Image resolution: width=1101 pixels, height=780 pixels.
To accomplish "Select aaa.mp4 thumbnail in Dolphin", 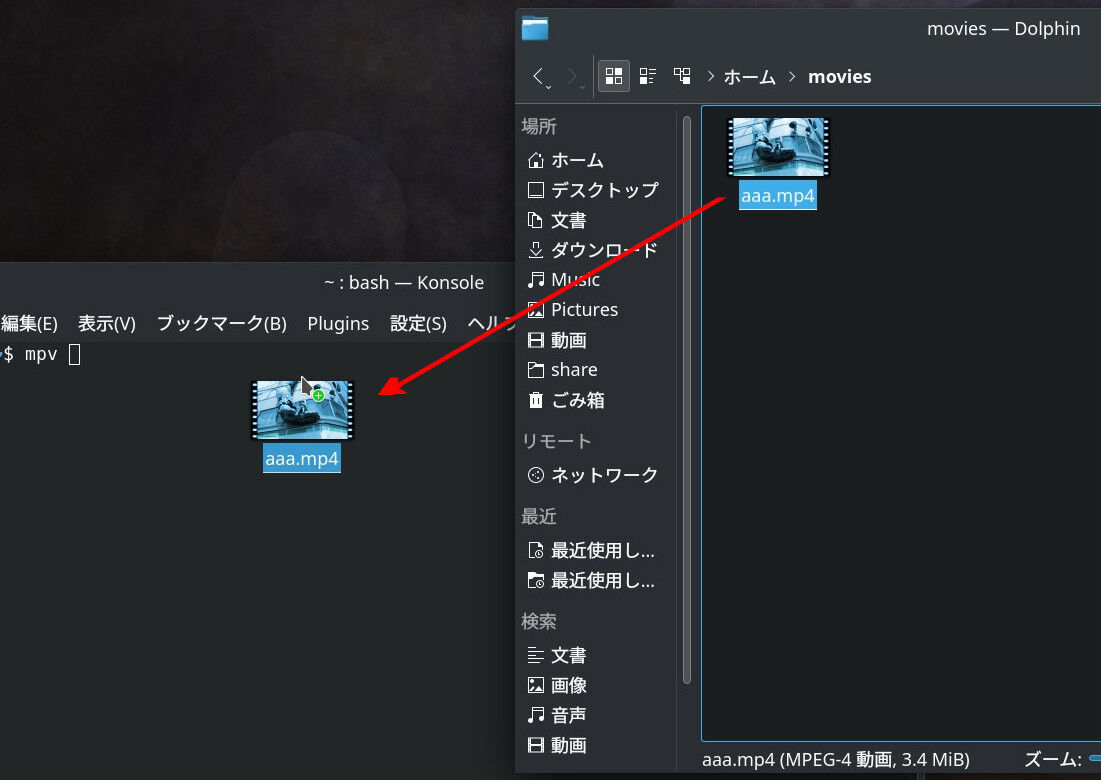I will click(778, 147).
